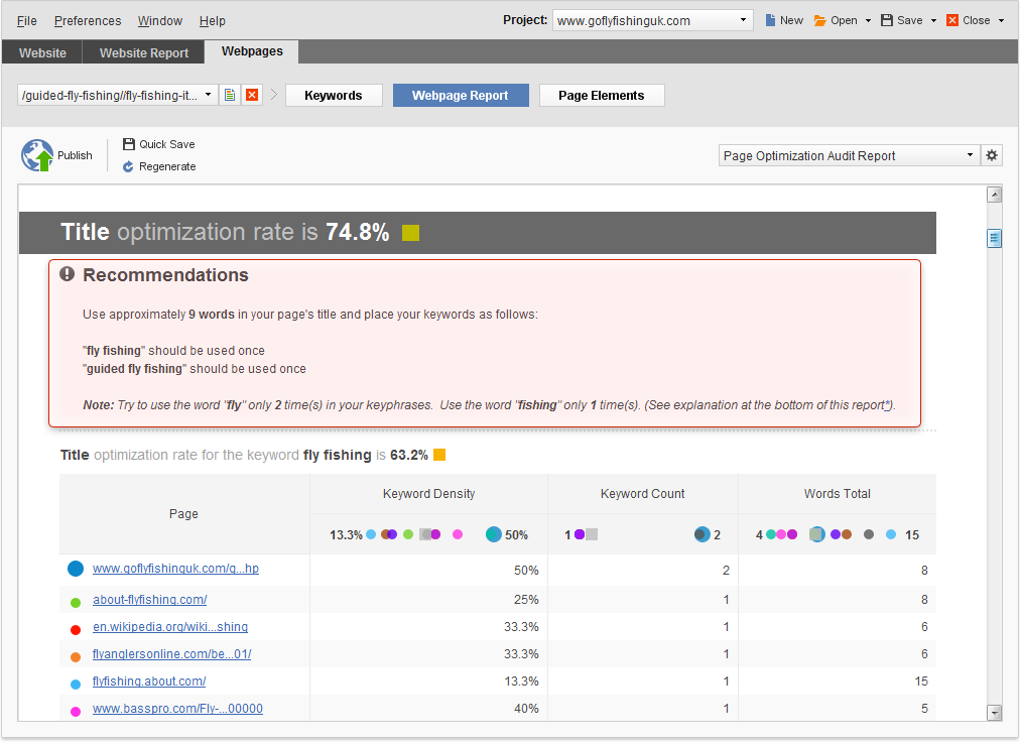Viewport: 1020px width, 742px height.
Task: Open a project using the folder icon
Action: (820, 19)
